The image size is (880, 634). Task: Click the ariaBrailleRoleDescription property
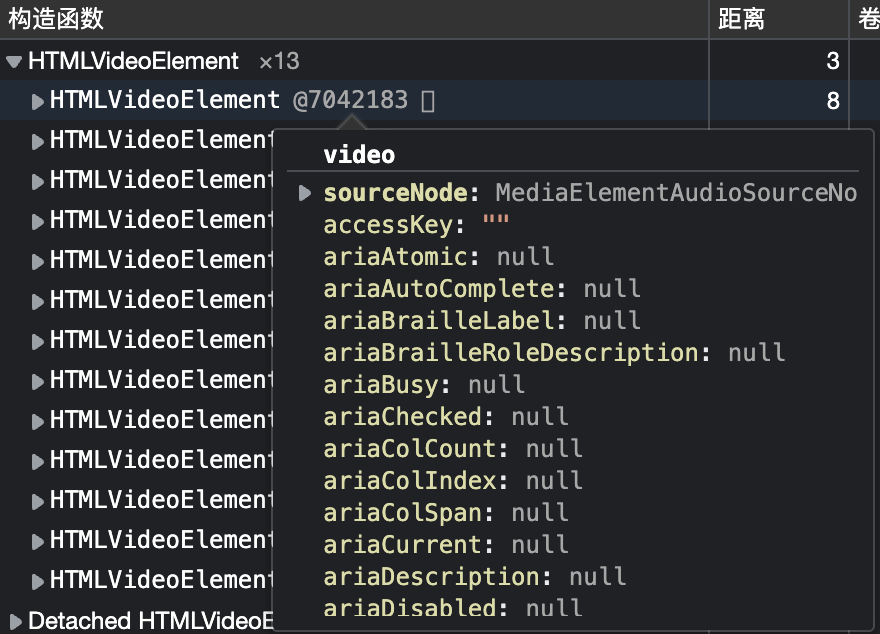coord(554,353)
